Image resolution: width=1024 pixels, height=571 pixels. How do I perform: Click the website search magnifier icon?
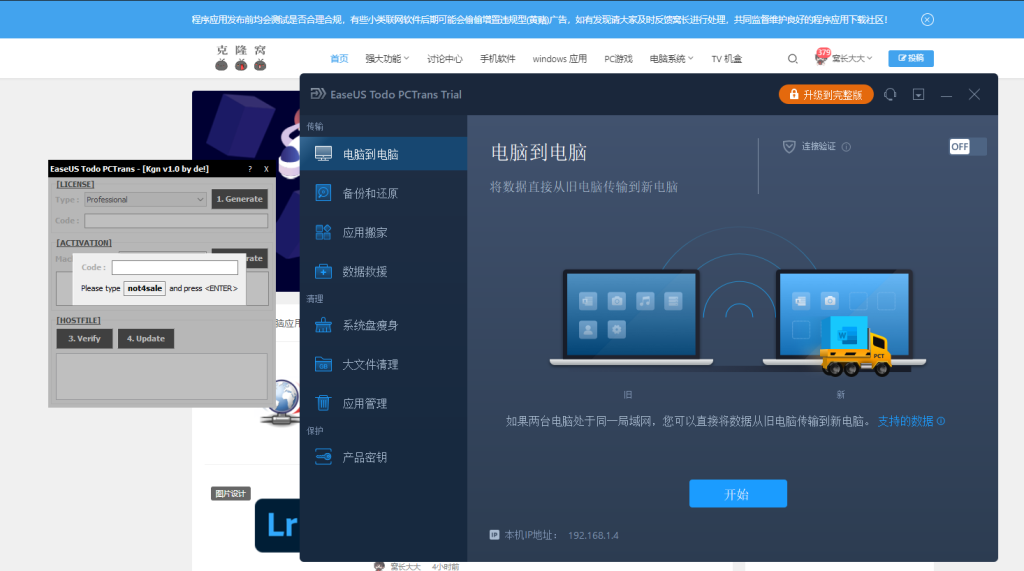click(793, 59)
